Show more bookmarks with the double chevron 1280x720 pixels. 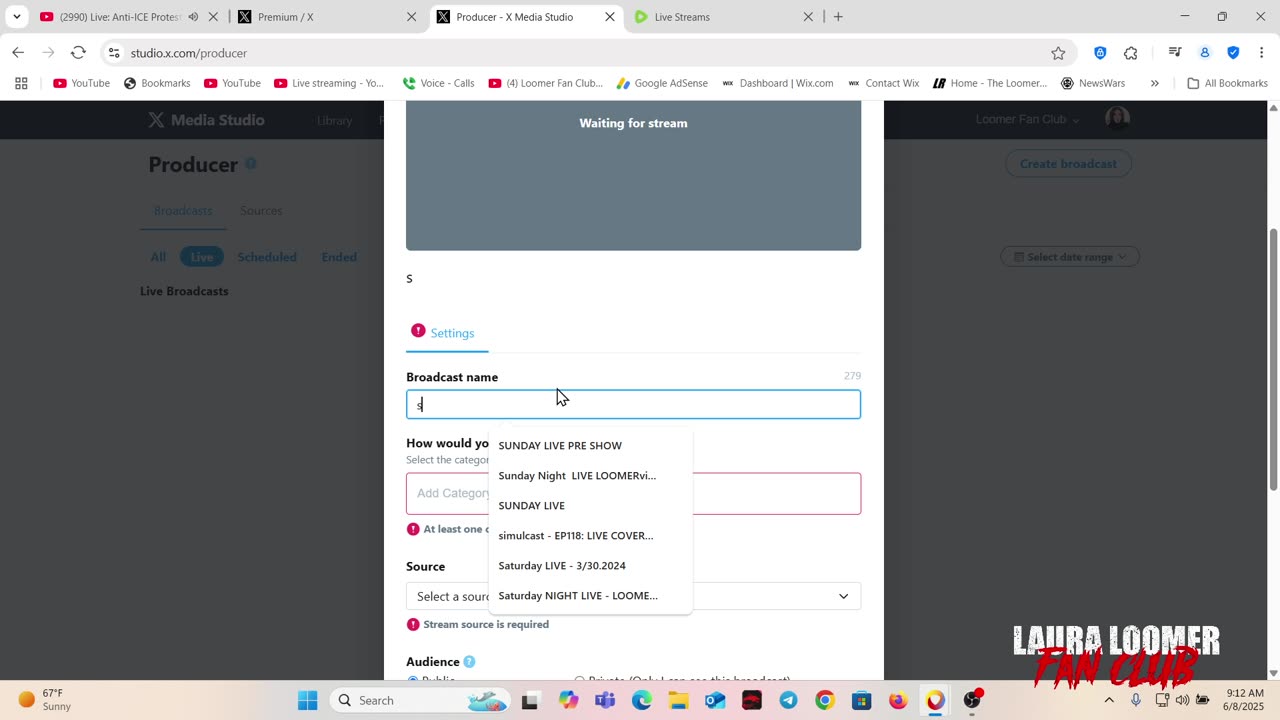(1154, 83)
